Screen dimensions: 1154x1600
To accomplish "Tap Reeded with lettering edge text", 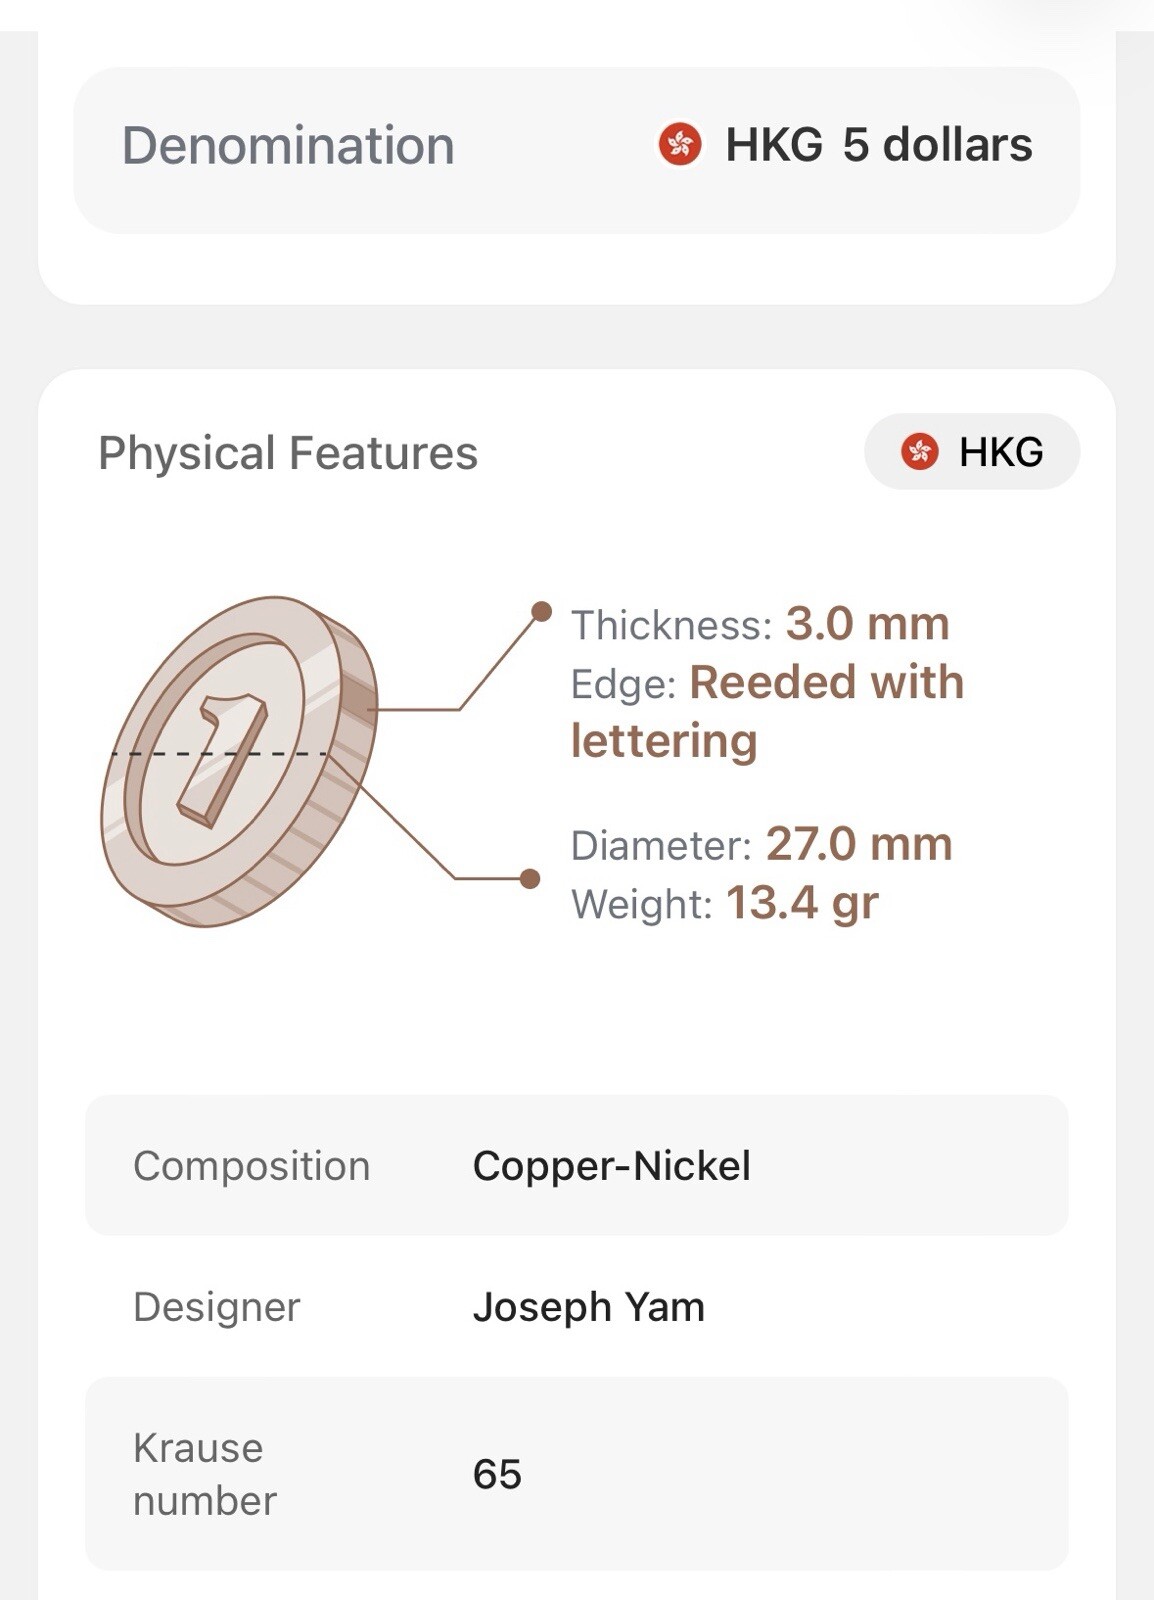I will [767, 712].
